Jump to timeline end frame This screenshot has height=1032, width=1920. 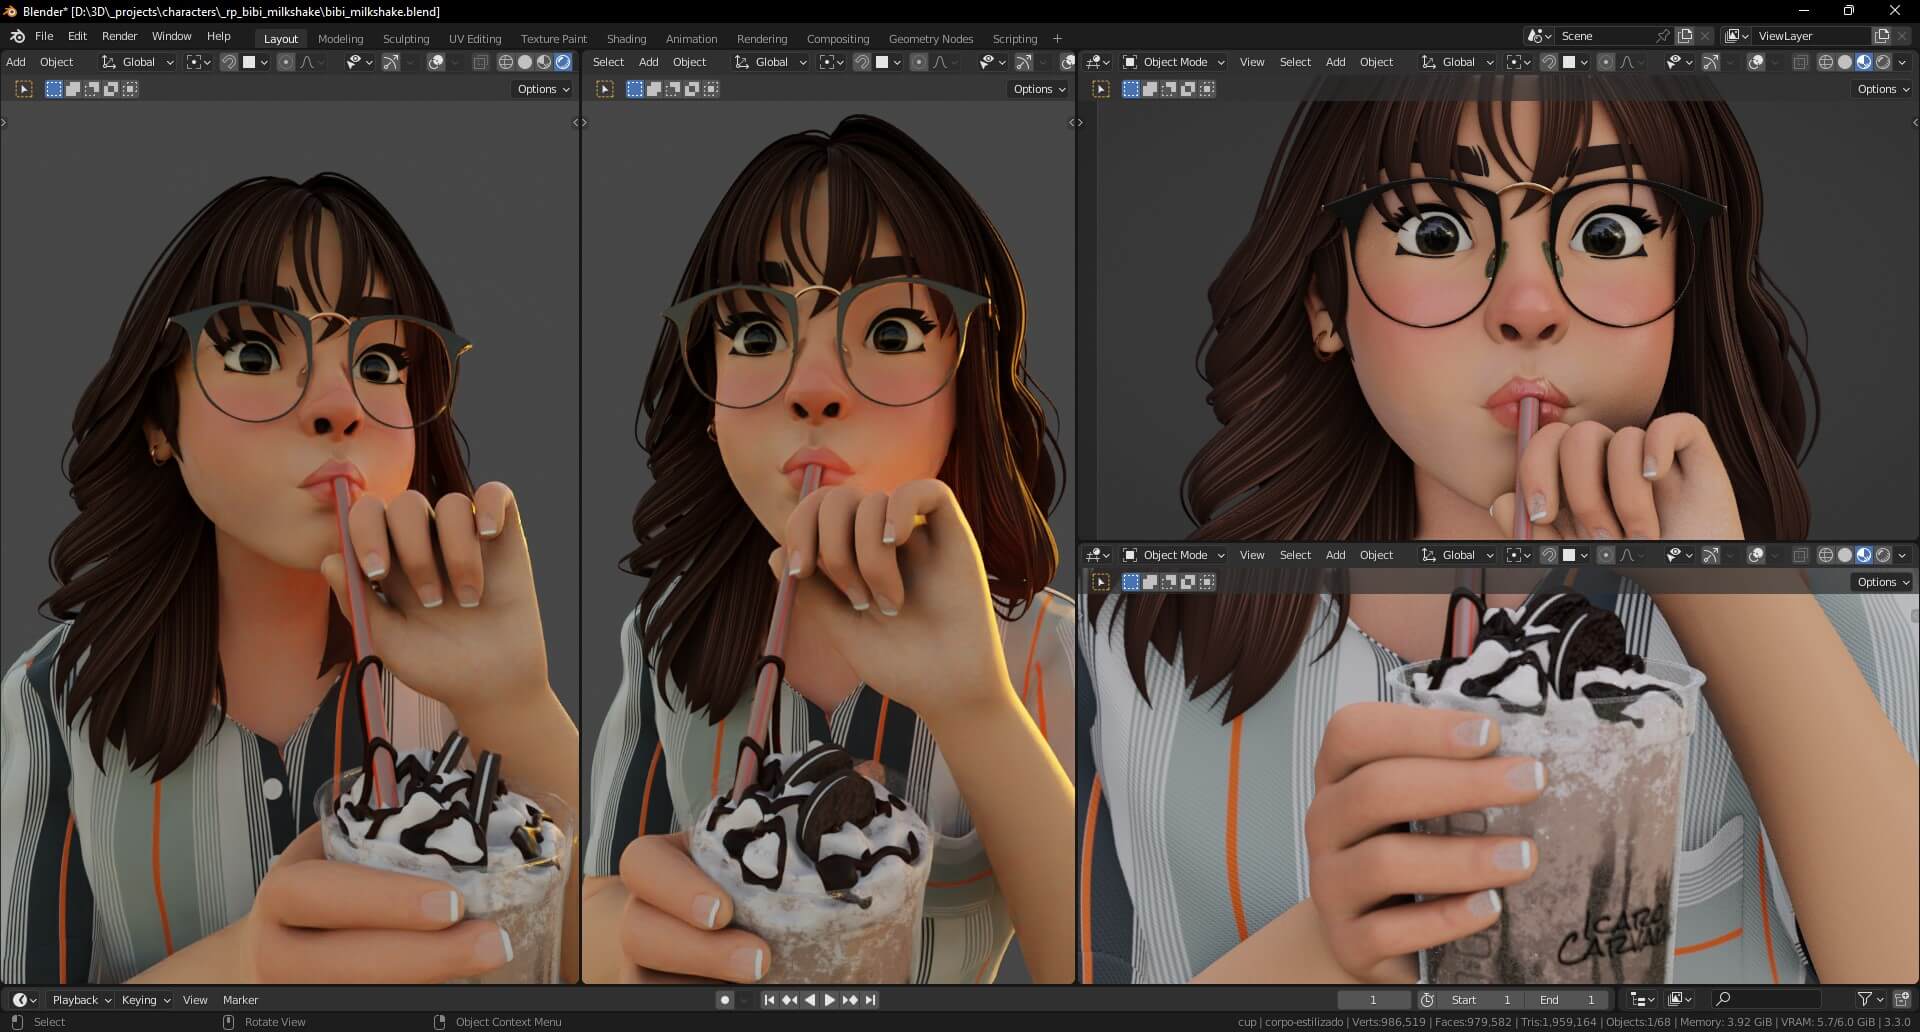(870, 1000)
